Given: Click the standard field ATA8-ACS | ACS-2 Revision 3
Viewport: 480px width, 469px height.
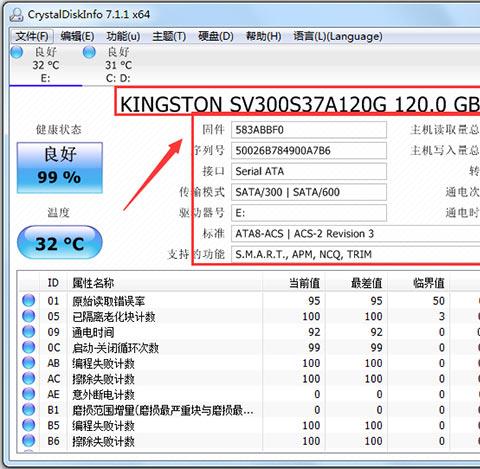Looking at the screenshot, I should pyautogui.click(x=355, y=234).
